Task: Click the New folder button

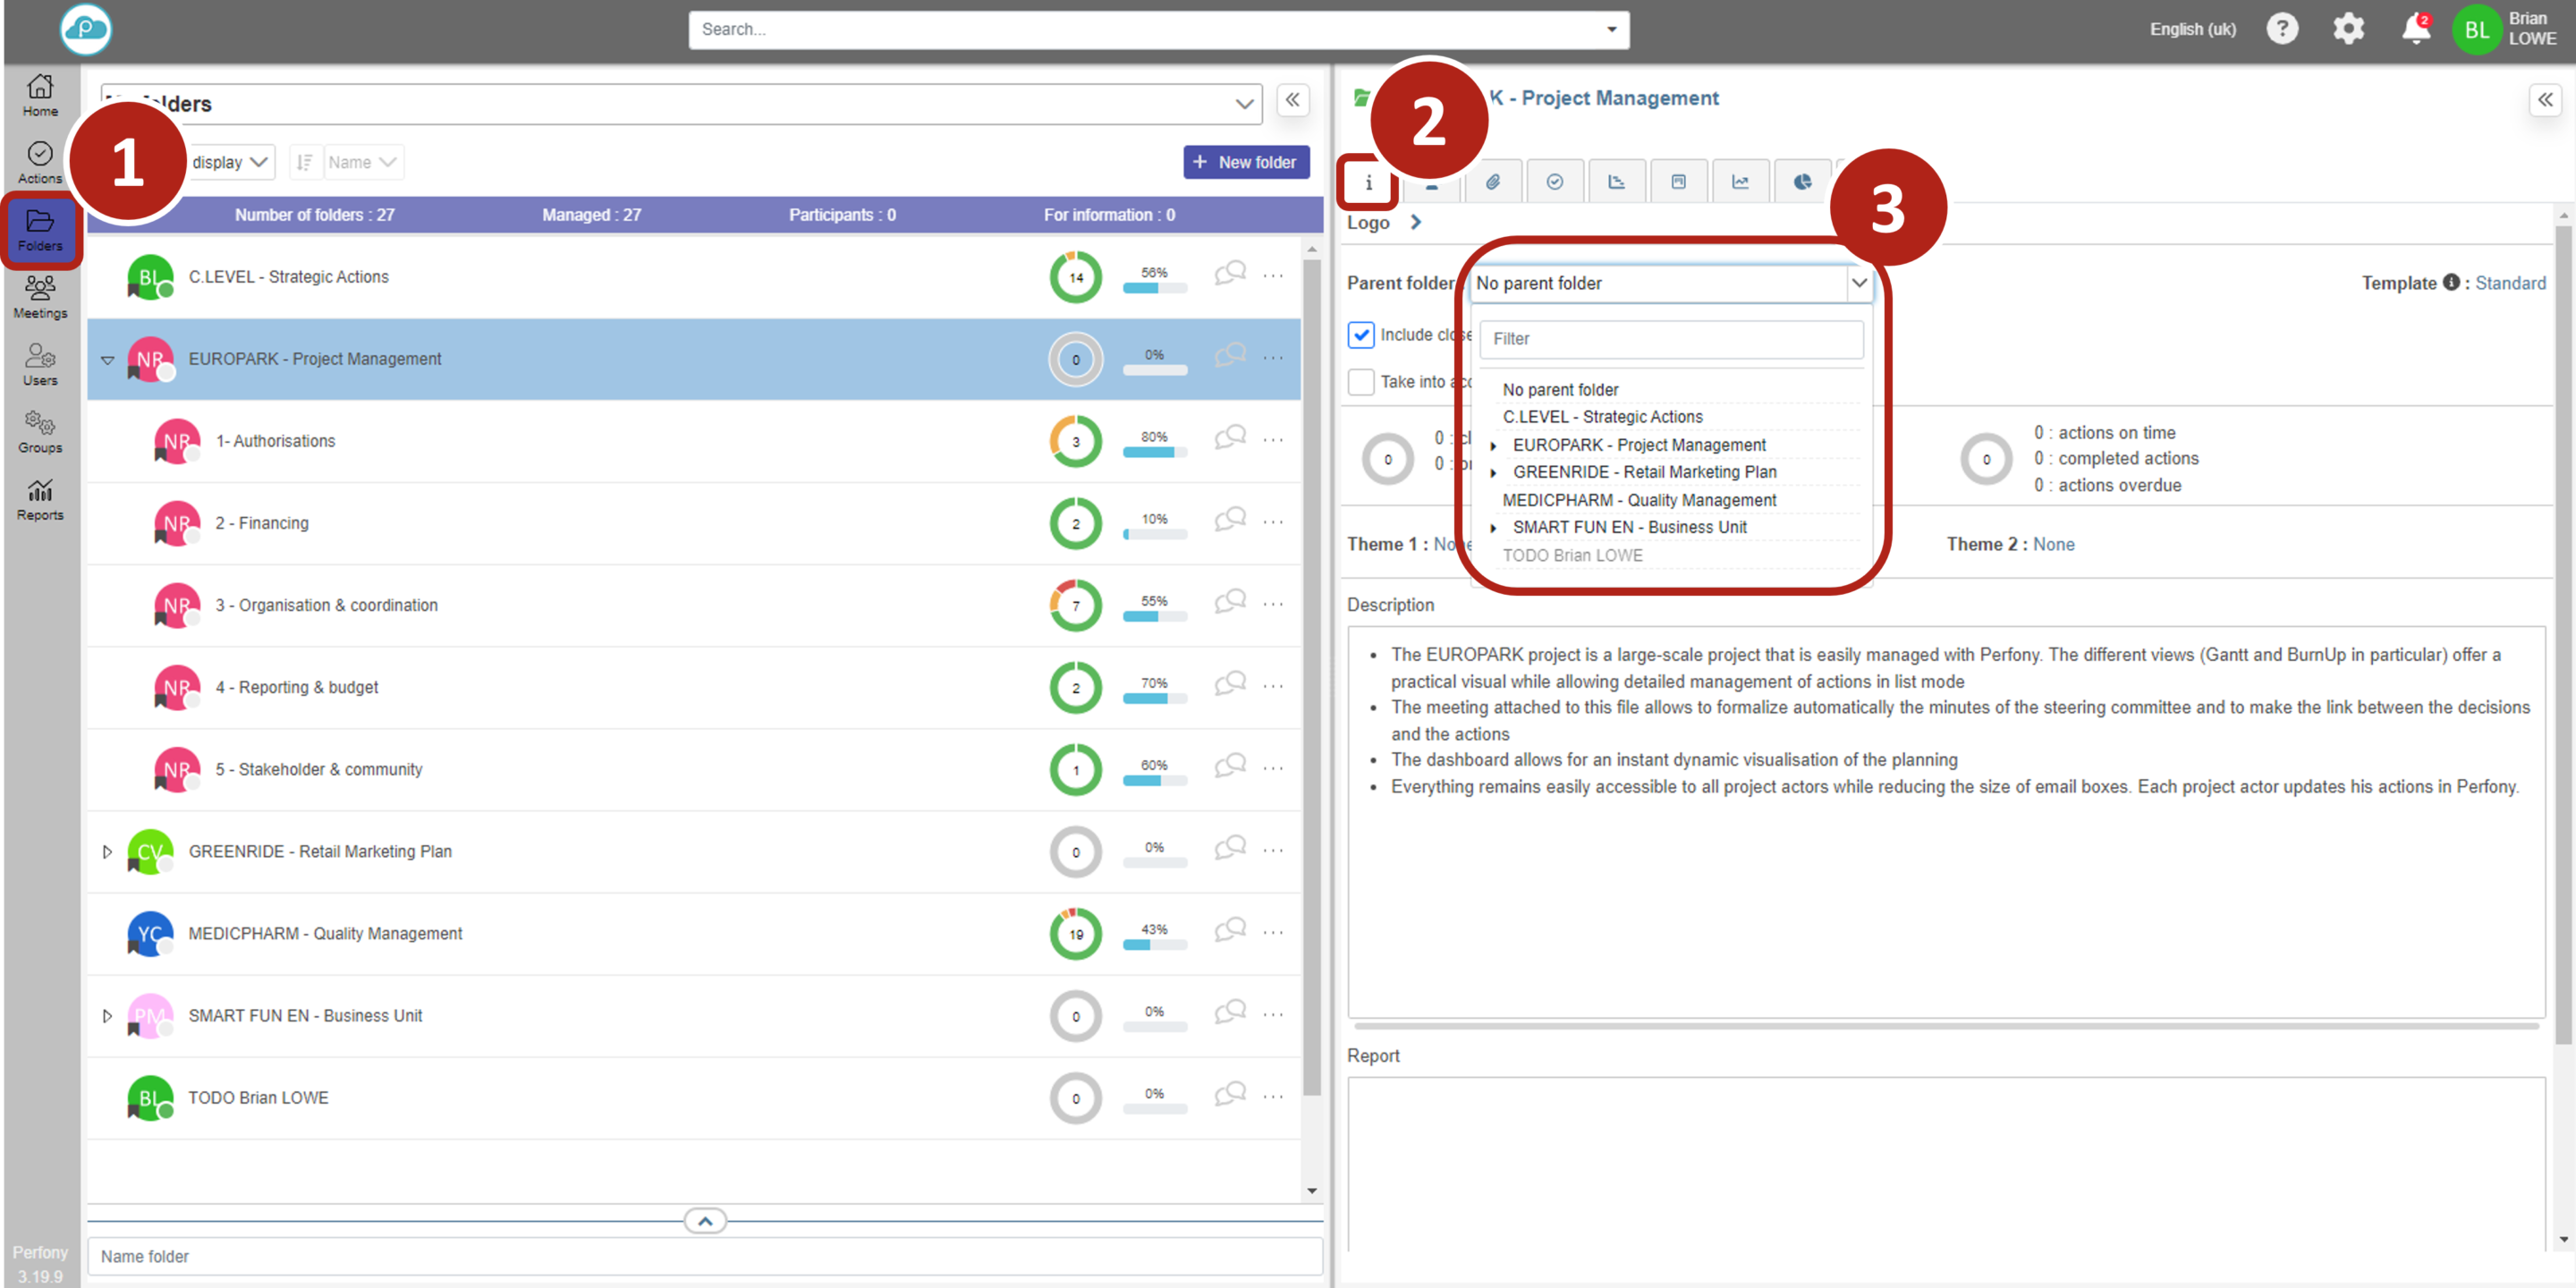Action: tap(1245, 162)
